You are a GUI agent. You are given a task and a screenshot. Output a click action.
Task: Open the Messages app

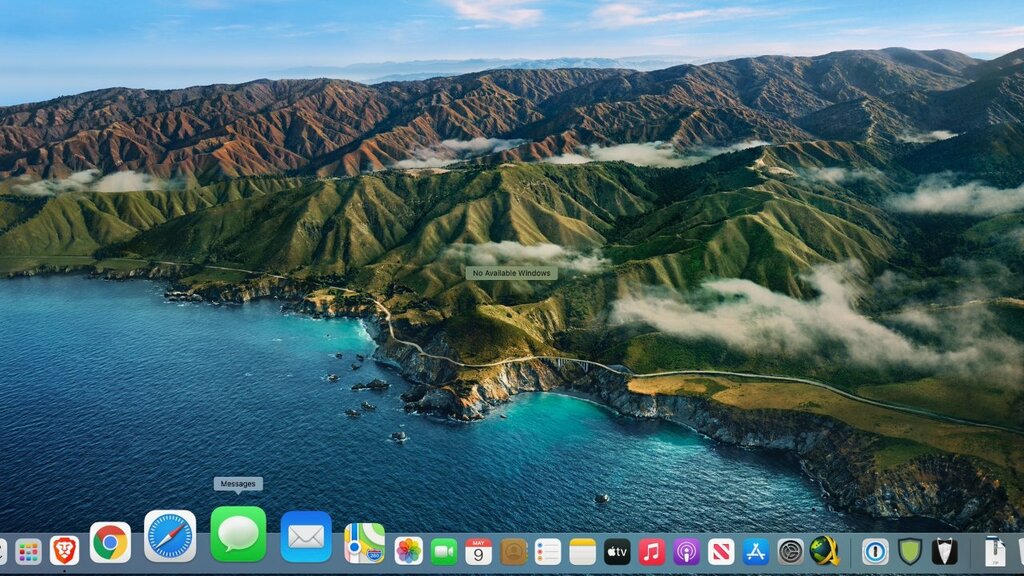238,534
